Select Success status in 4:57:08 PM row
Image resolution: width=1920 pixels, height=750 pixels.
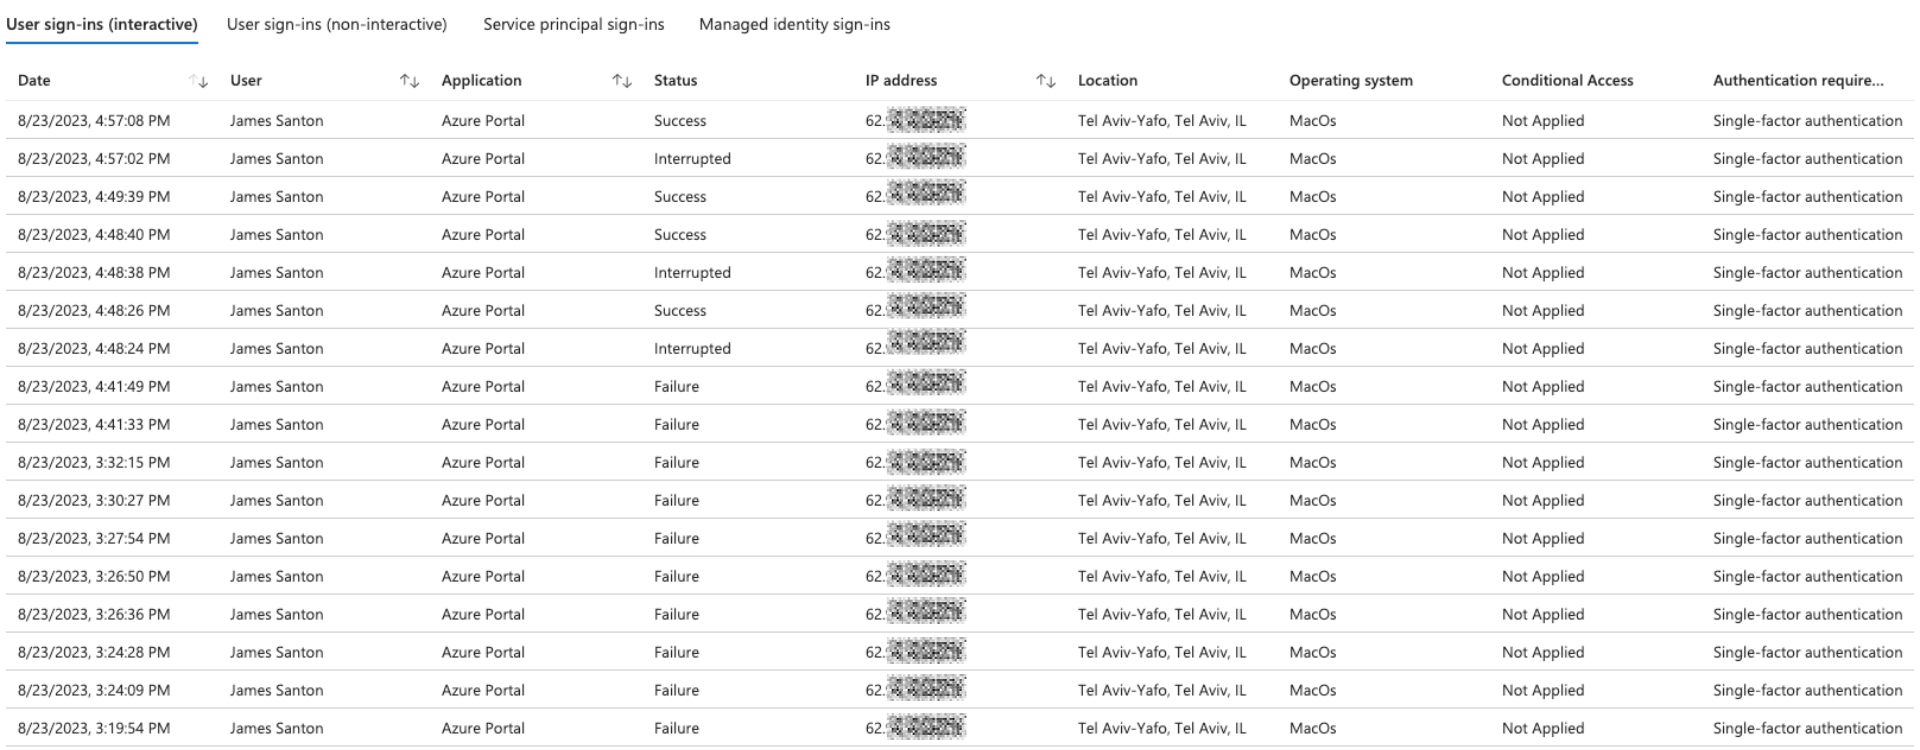[x=680, y=121]
